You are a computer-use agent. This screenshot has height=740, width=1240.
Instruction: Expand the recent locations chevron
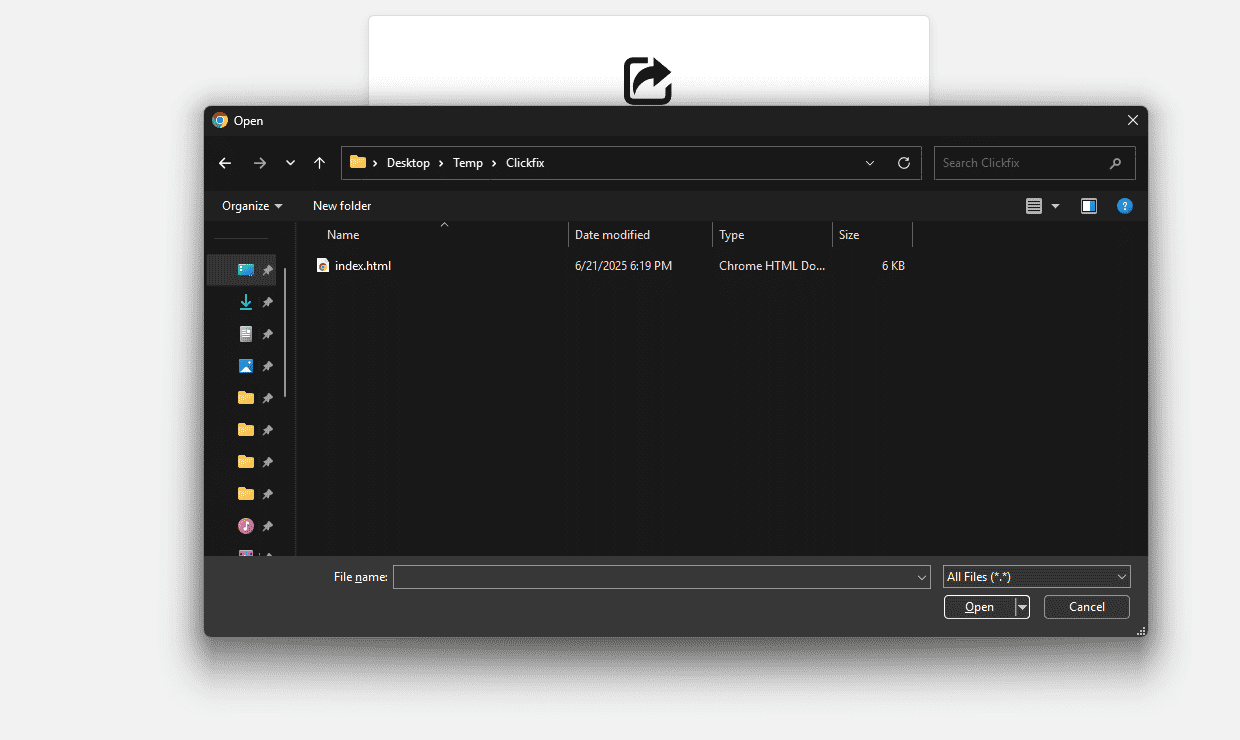(x=290, y=163)
